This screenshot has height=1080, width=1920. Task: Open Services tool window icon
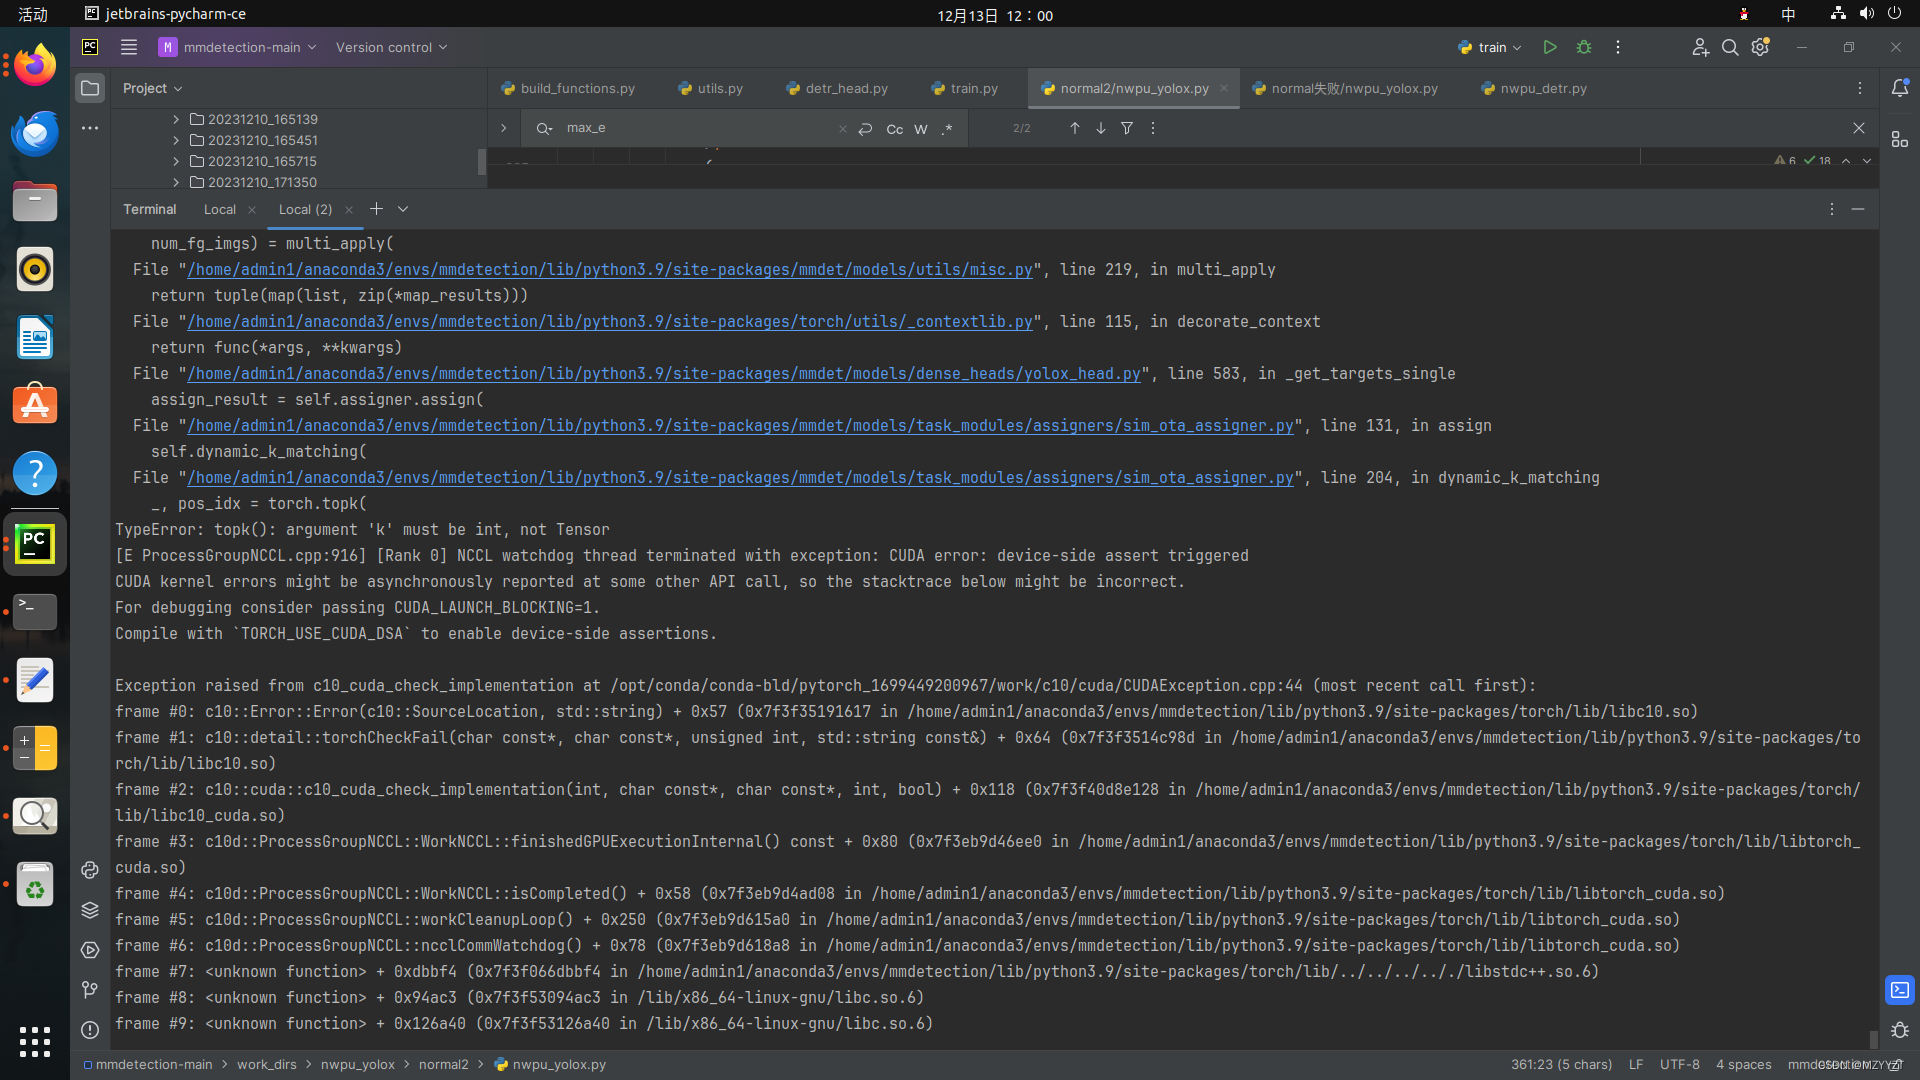pyautogui.click(x=90, y=950)
